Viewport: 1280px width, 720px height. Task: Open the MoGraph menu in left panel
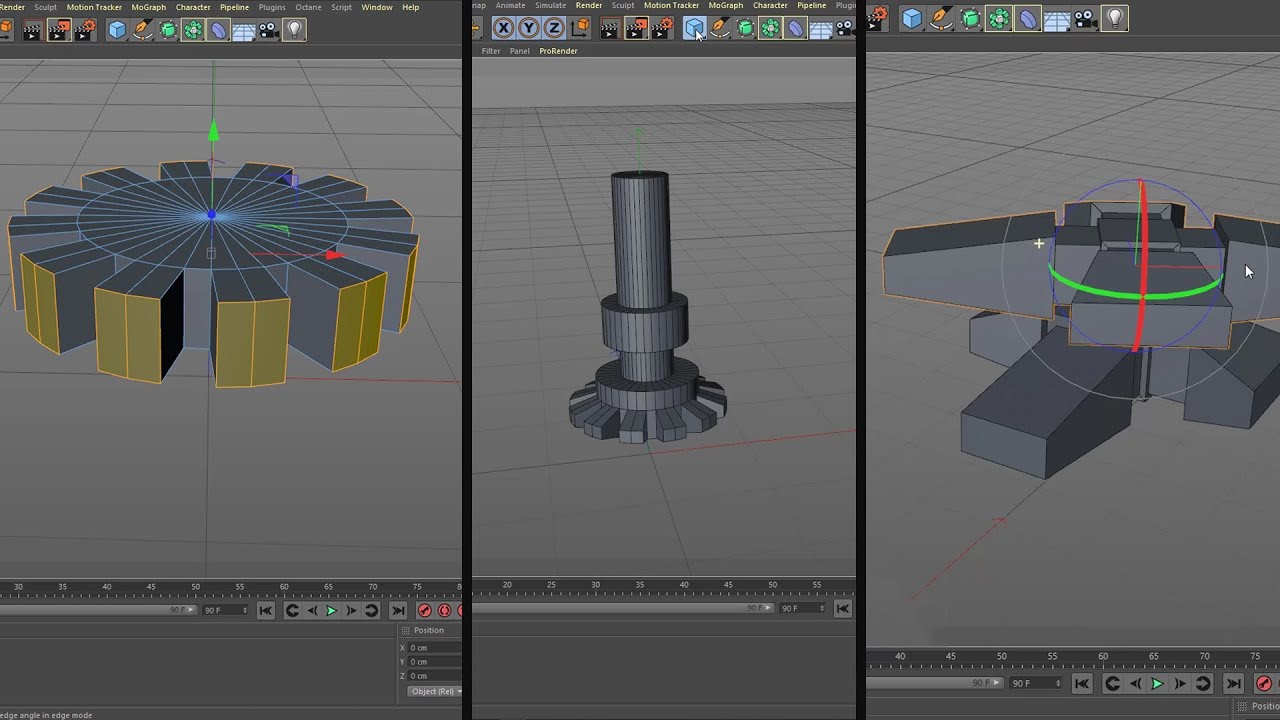coord(149,7)
